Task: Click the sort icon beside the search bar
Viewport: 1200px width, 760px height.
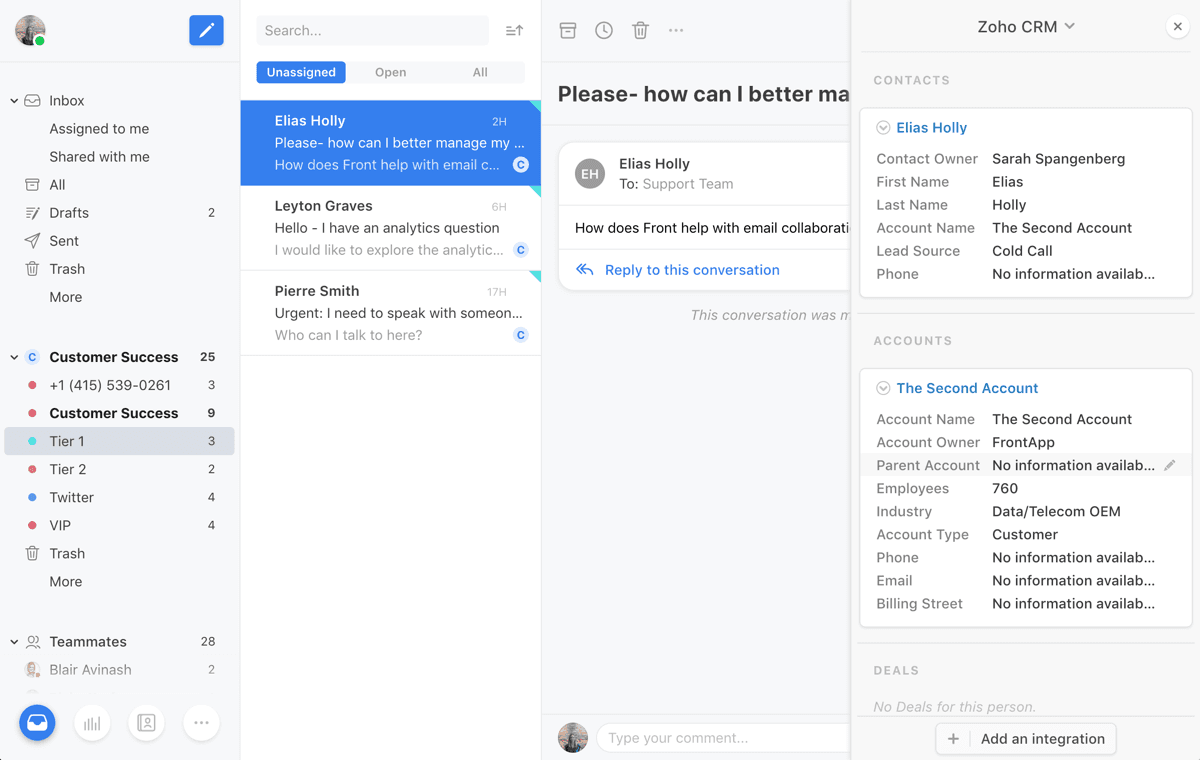Action: [514, 30]
